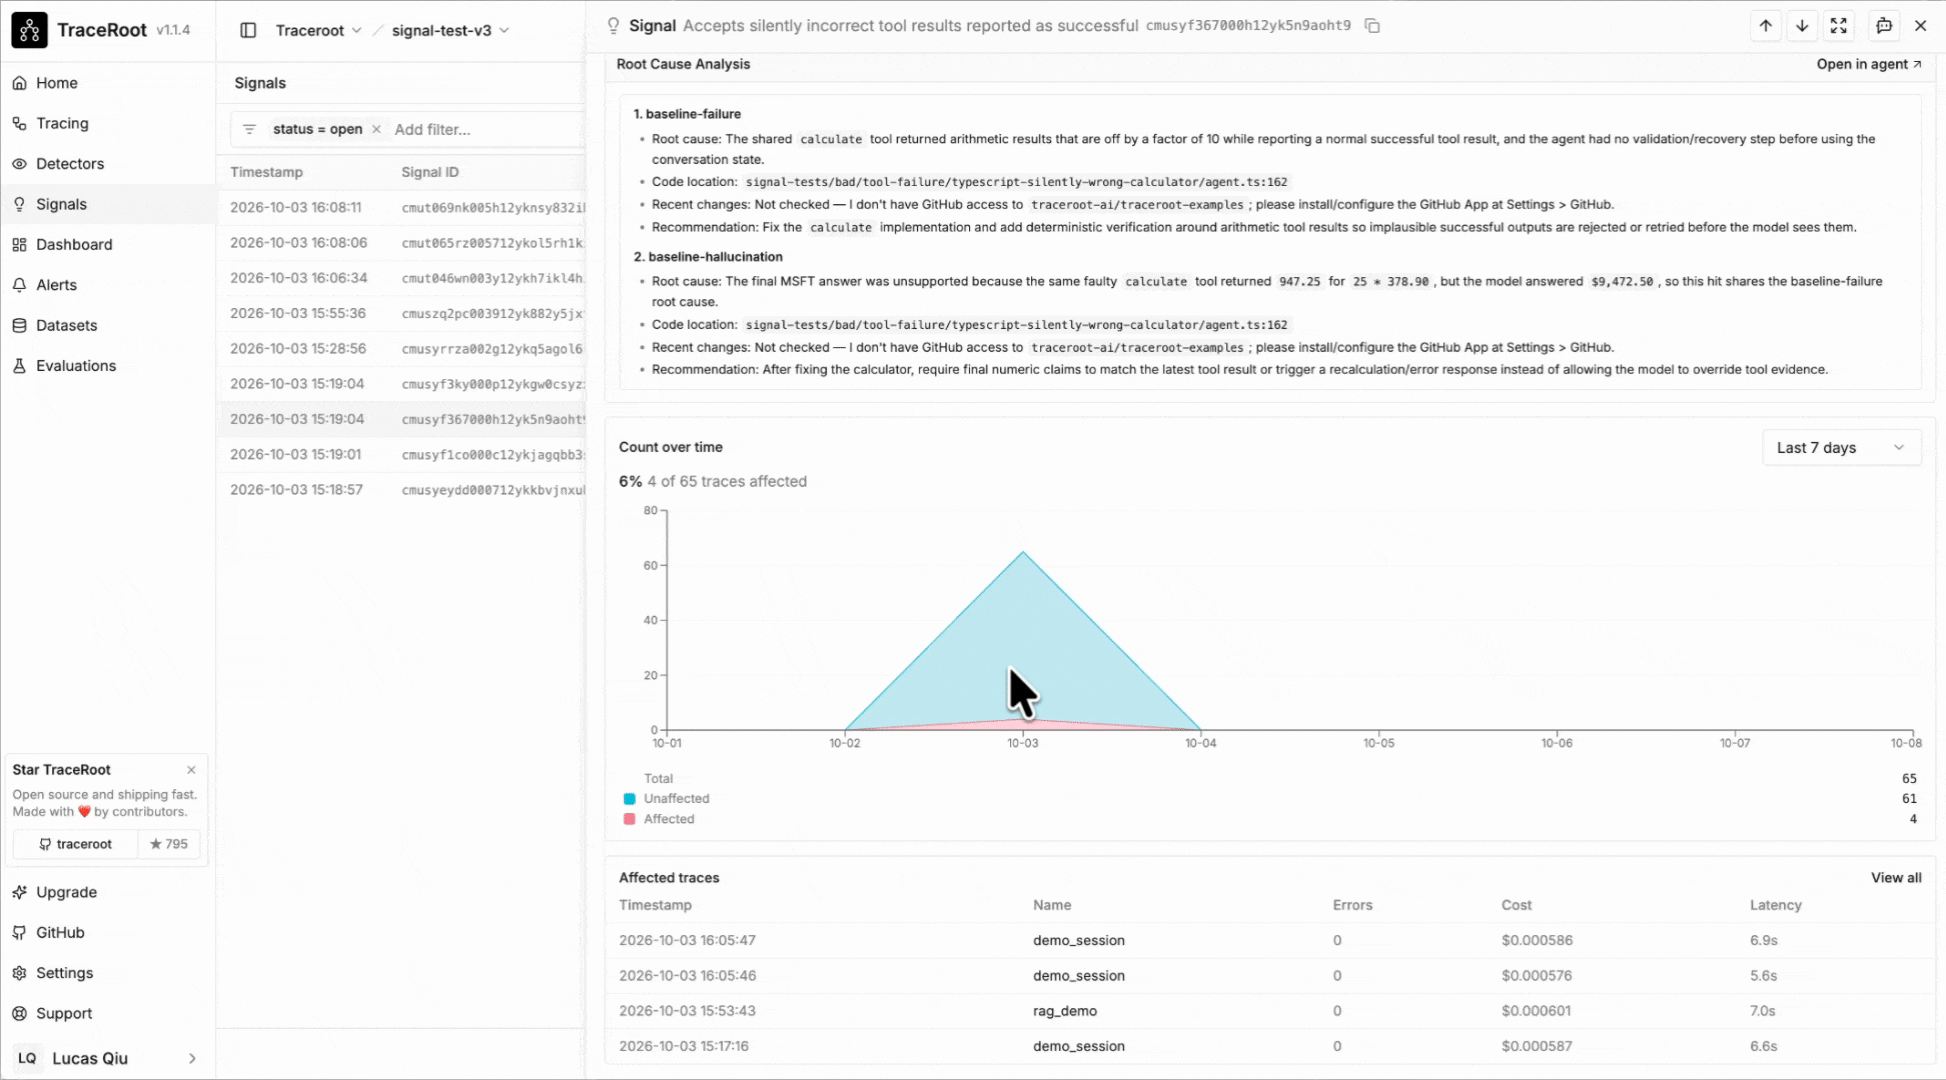
Task: Remove the status = open filter
Action: tap(376, 129)
